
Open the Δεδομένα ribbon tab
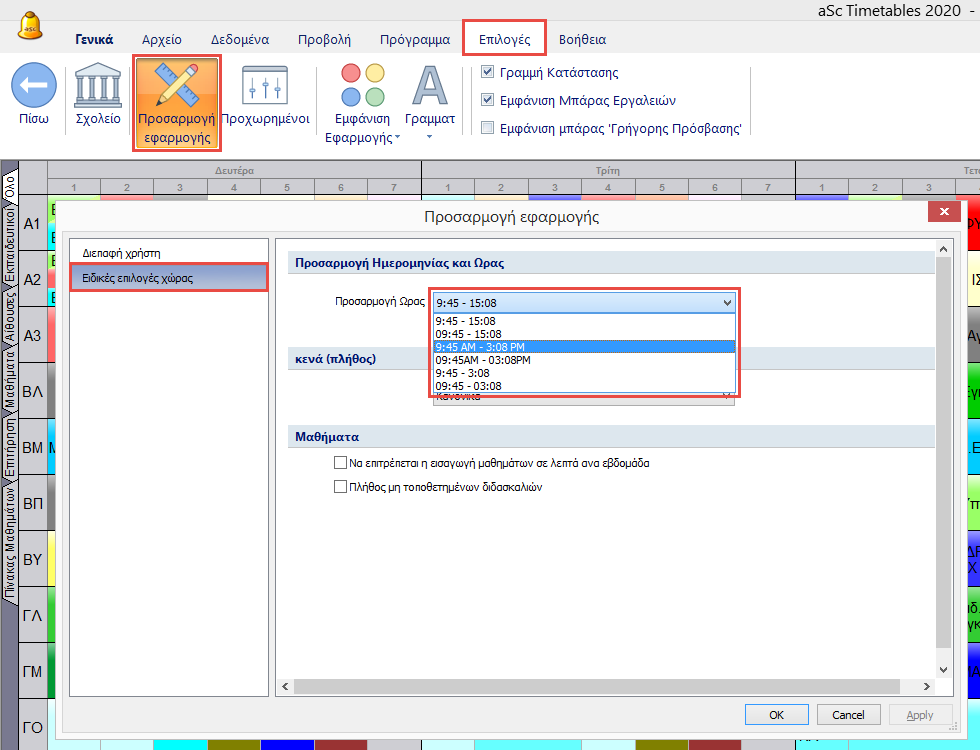tap(239, 40)
